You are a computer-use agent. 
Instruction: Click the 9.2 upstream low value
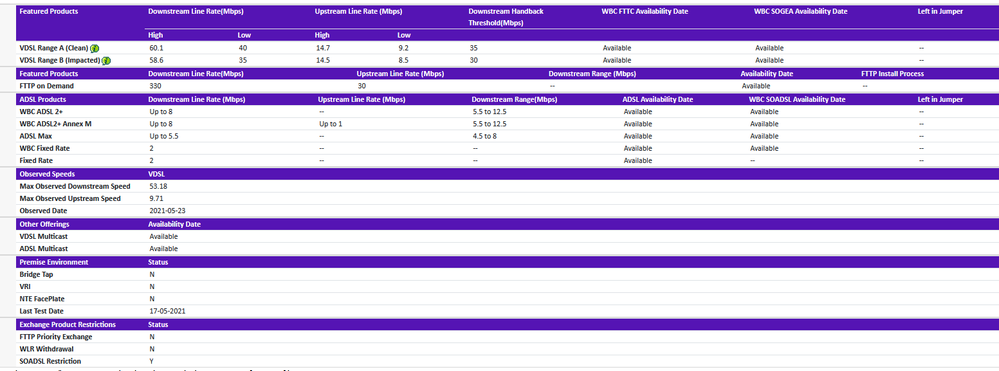click(x=403, y=48)
